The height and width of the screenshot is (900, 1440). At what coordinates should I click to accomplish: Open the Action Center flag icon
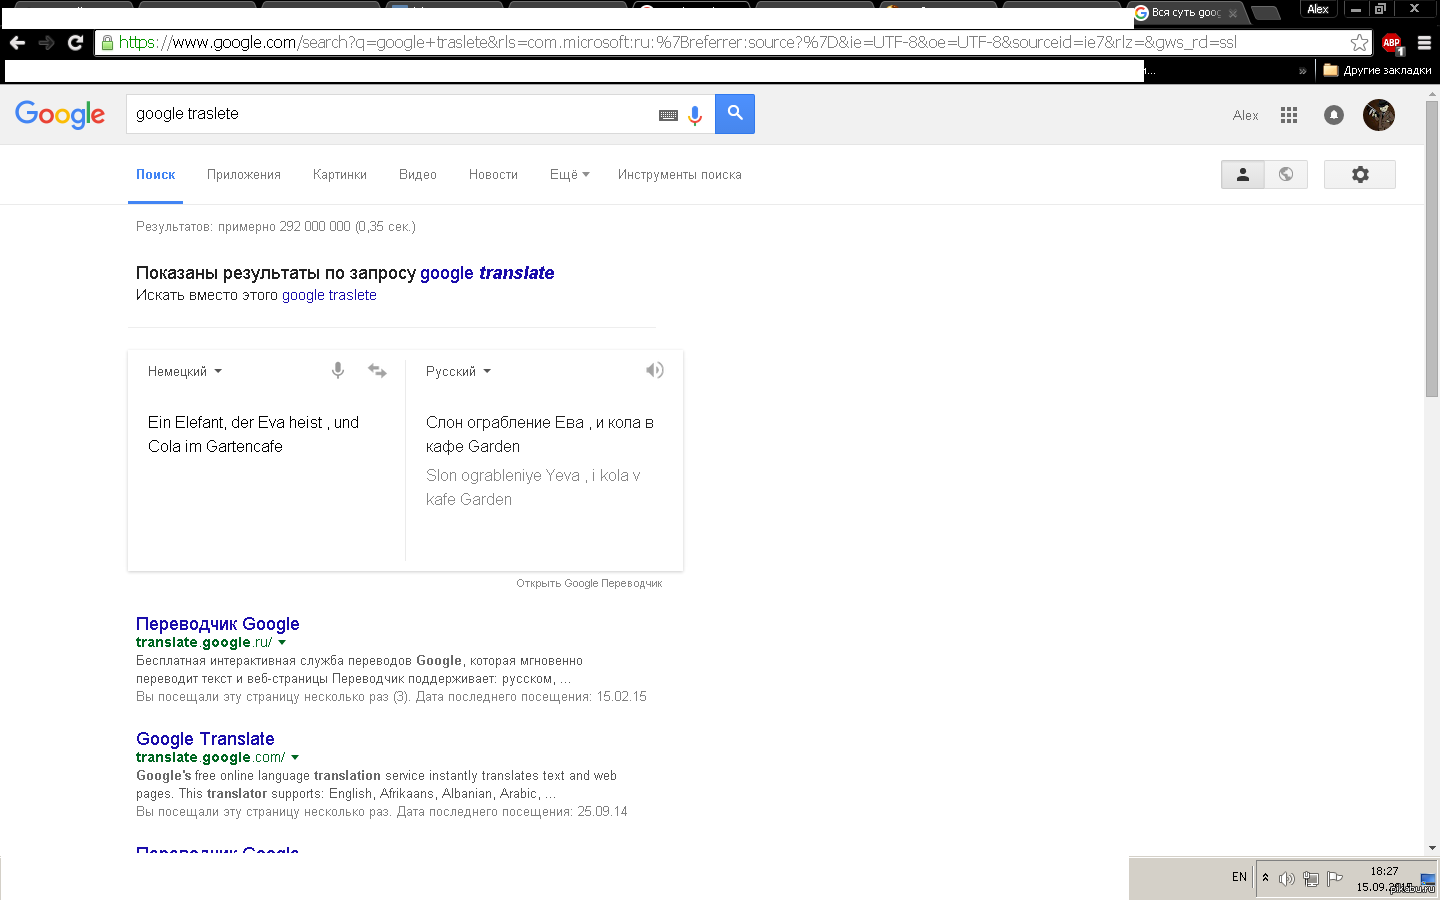(x=1334, y=878)
